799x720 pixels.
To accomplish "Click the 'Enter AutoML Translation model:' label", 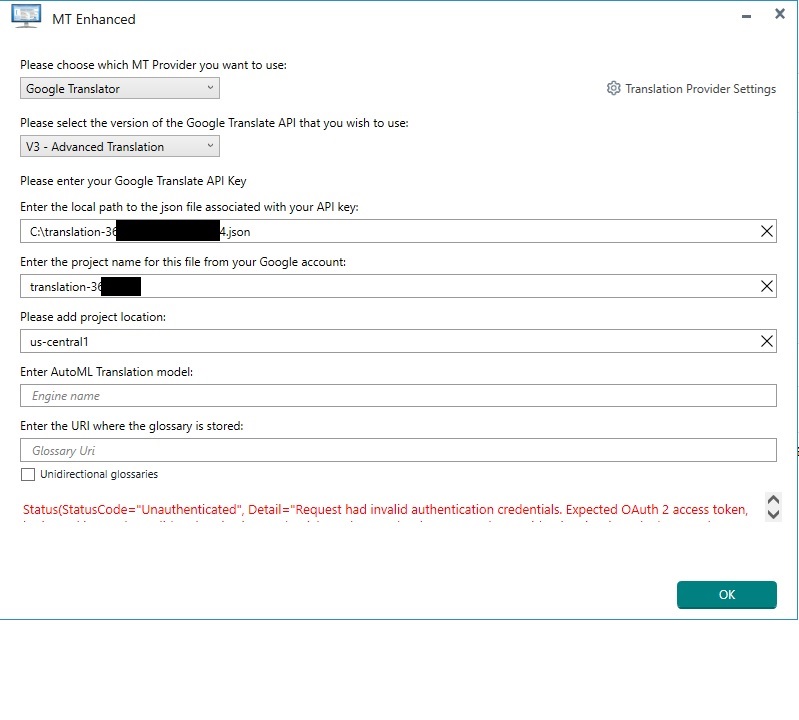I will coord(106,372).
